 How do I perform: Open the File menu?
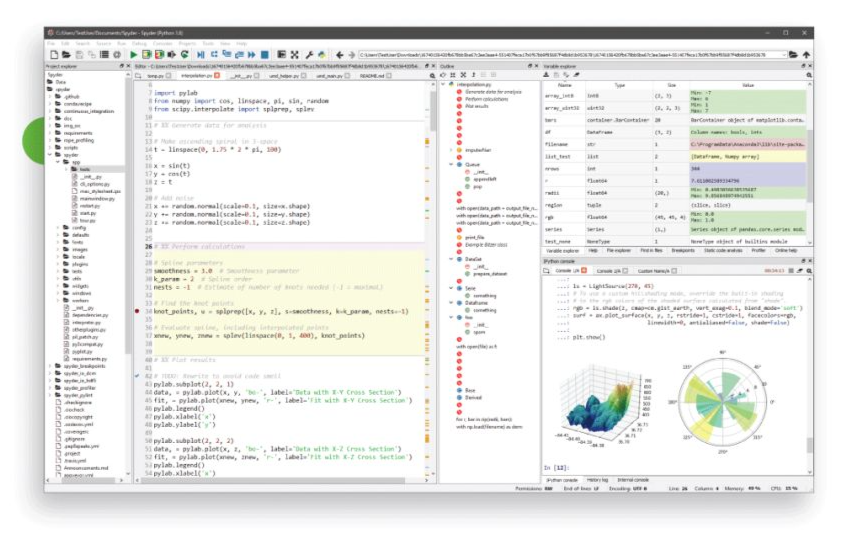(x=51, y=44)
